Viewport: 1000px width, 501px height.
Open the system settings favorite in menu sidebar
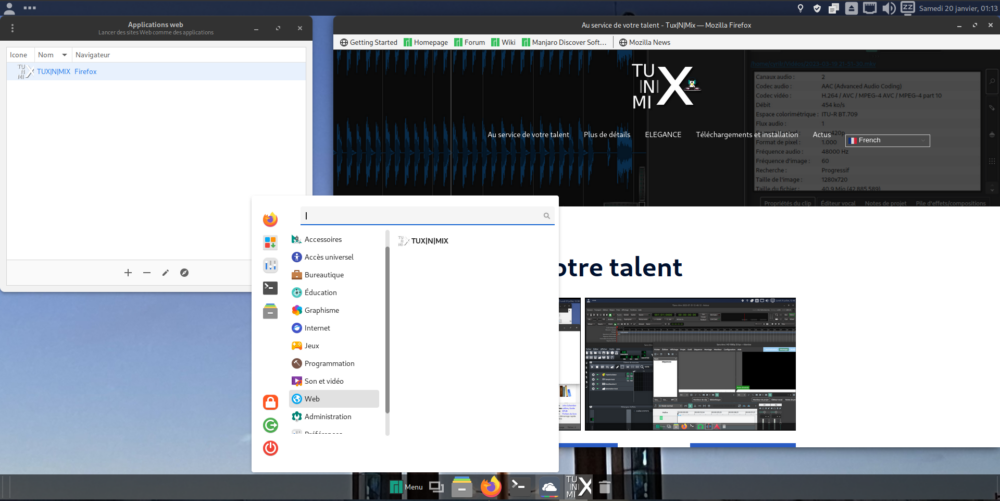270,265
